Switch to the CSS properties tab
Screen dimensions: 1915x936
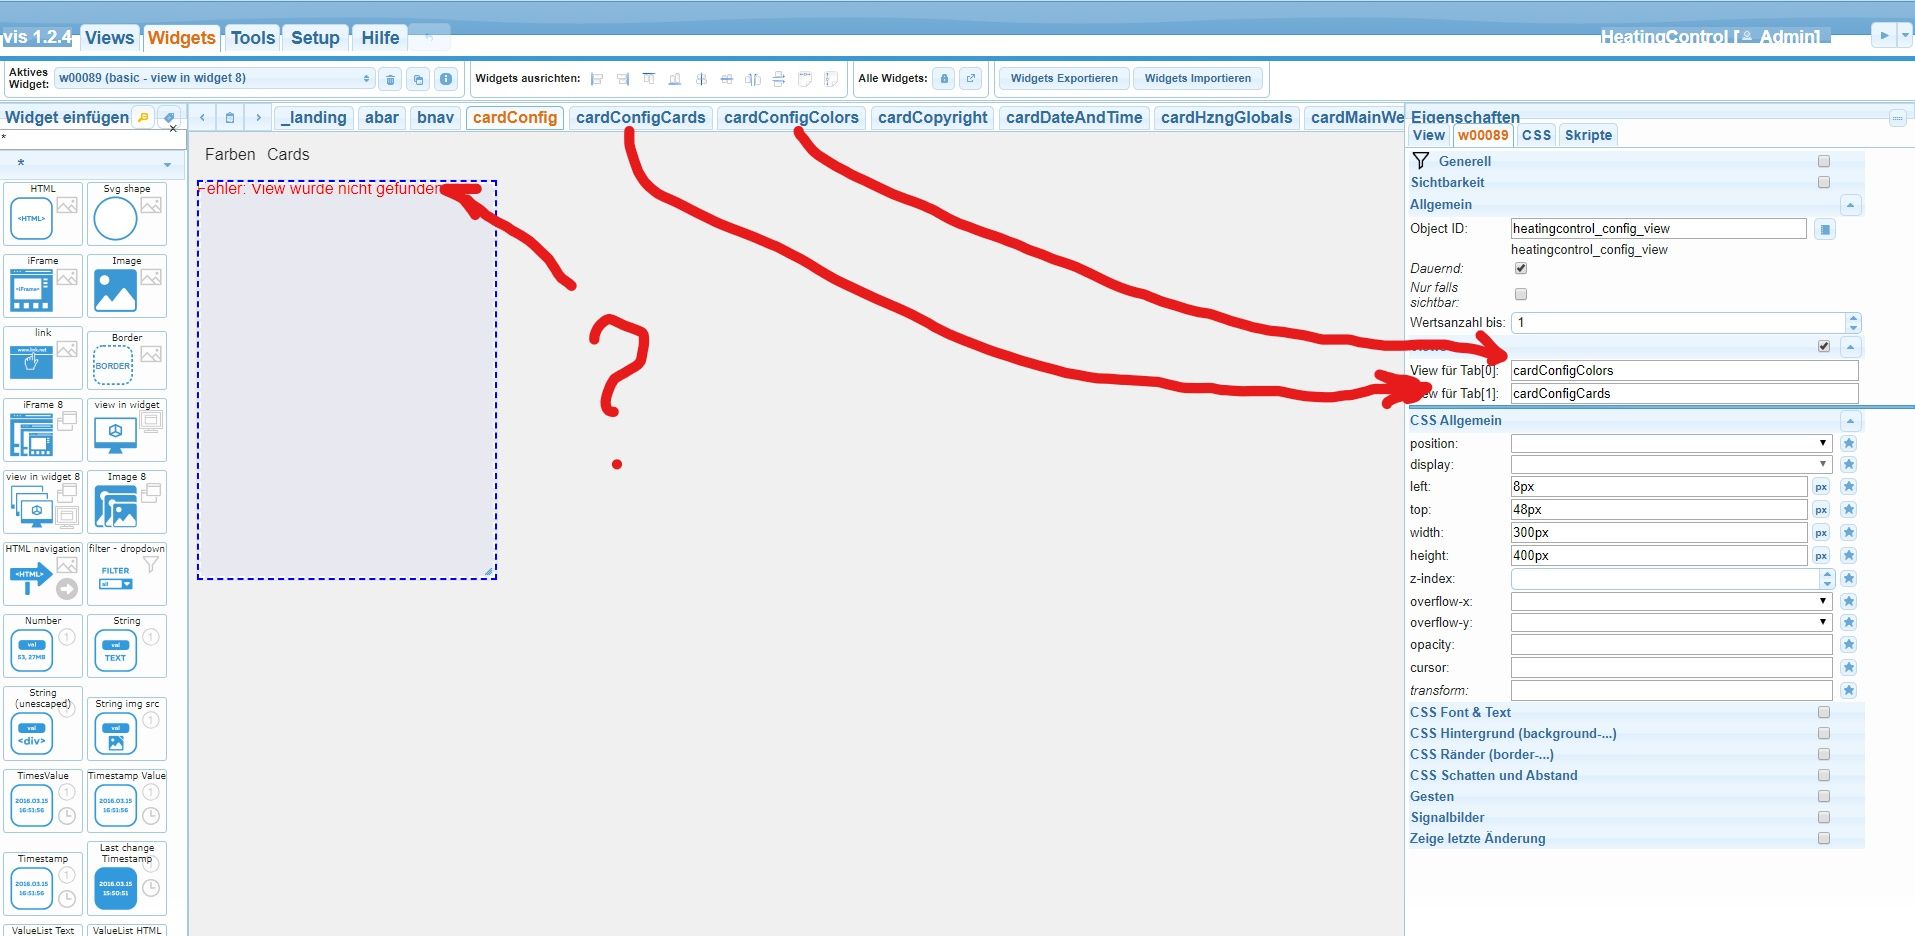pyautogui.click(x=1536, y=135)
